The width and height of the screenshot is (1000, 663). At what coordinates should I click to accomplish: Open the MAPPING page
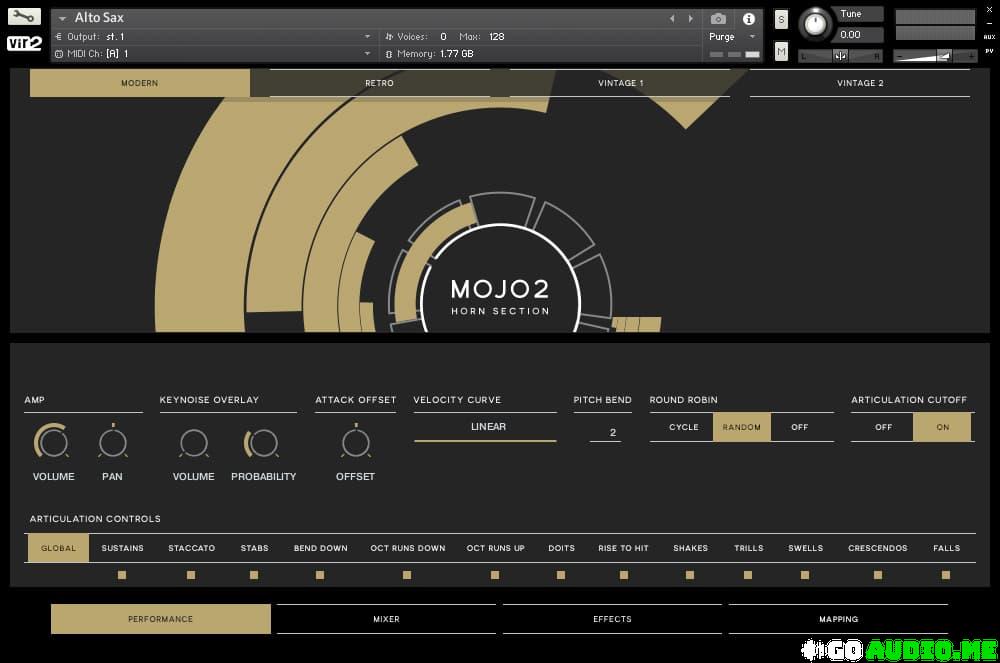click(x=838, y=619)
